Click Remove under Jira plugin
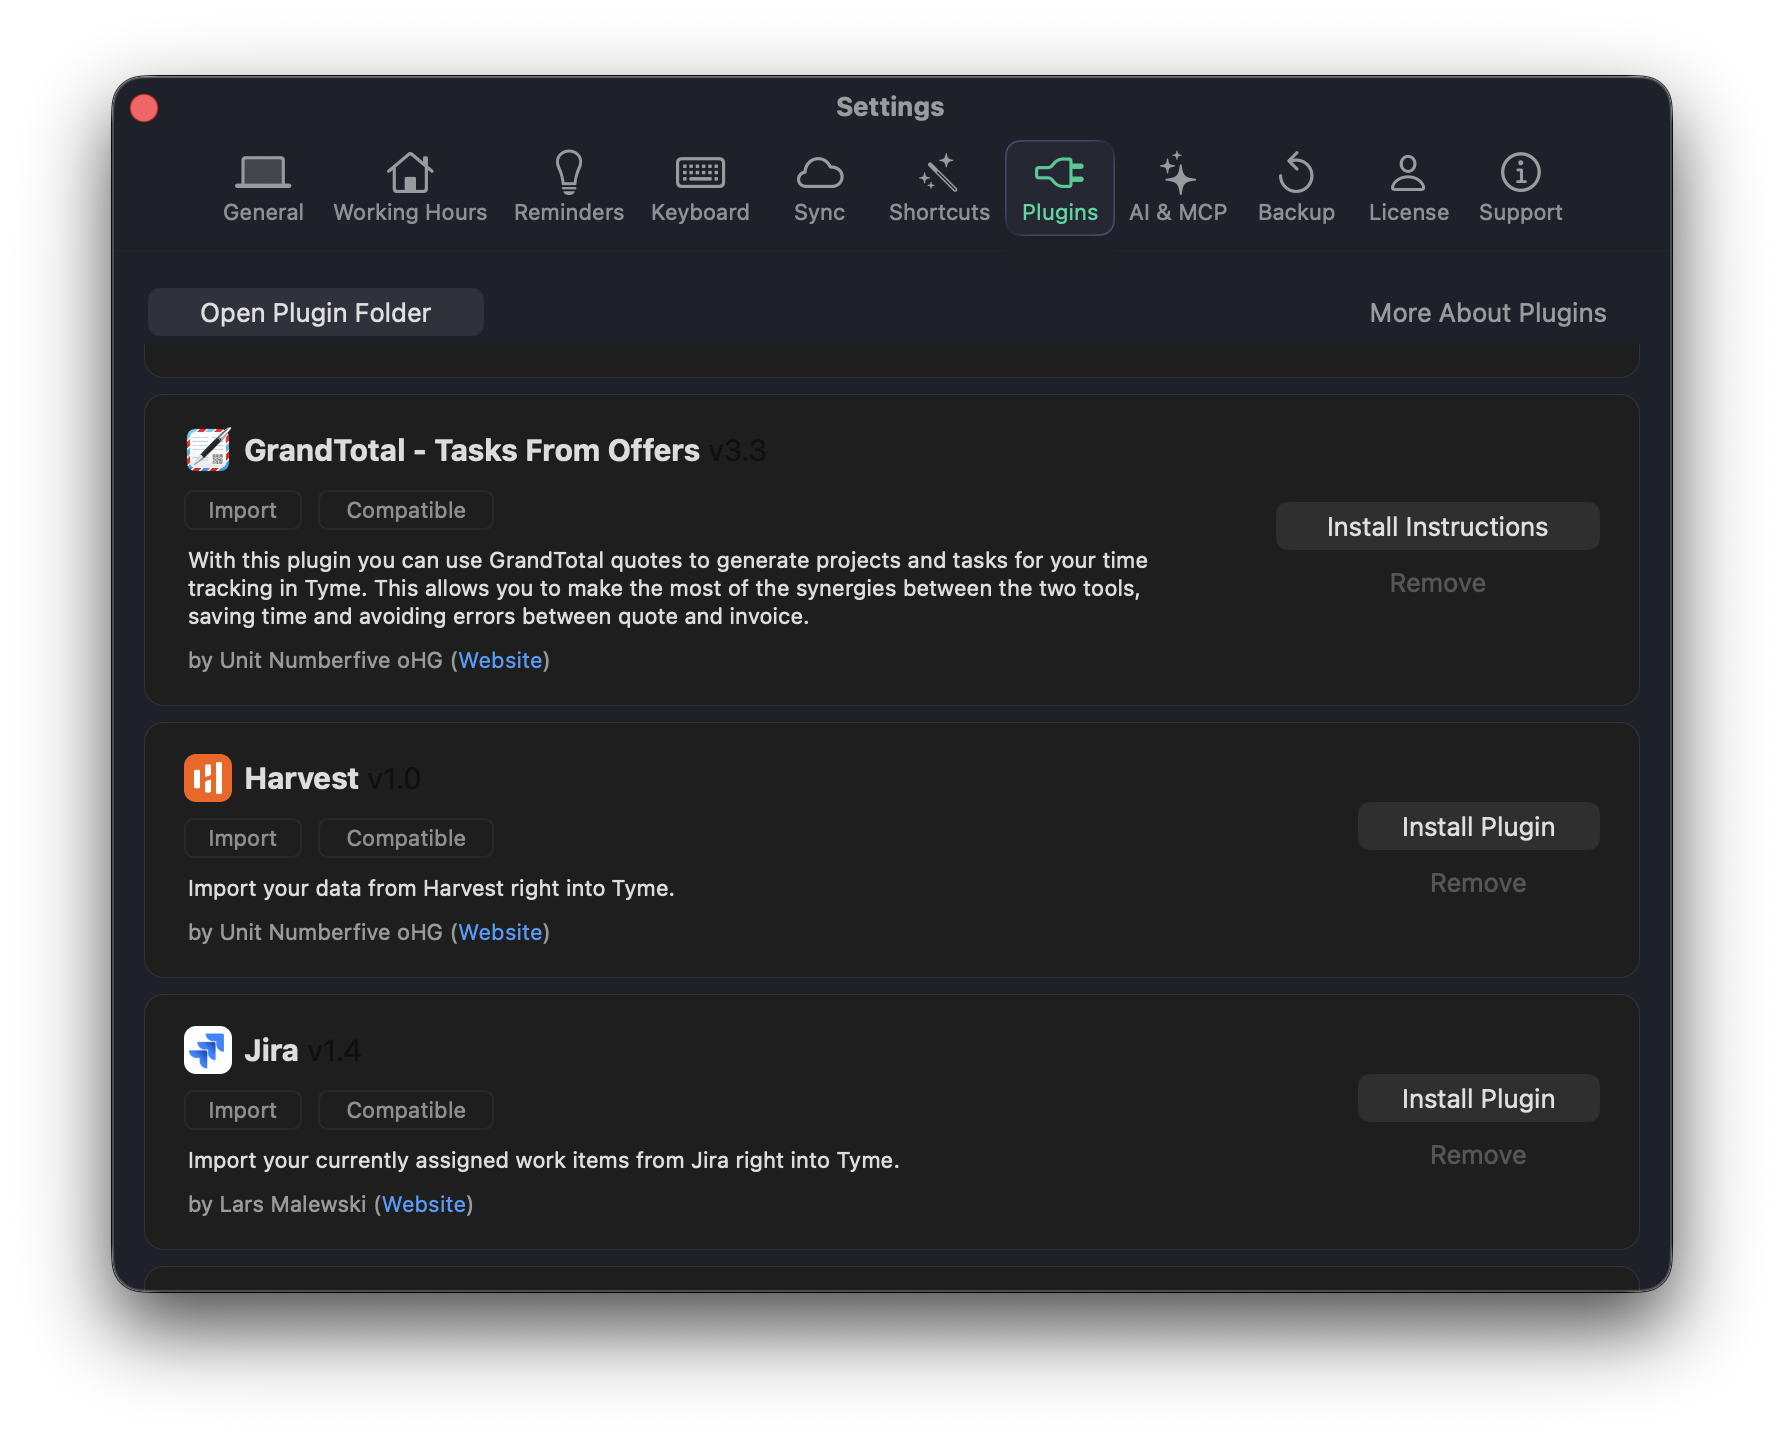Screen dimensions: 1784x1440 1478,1155
